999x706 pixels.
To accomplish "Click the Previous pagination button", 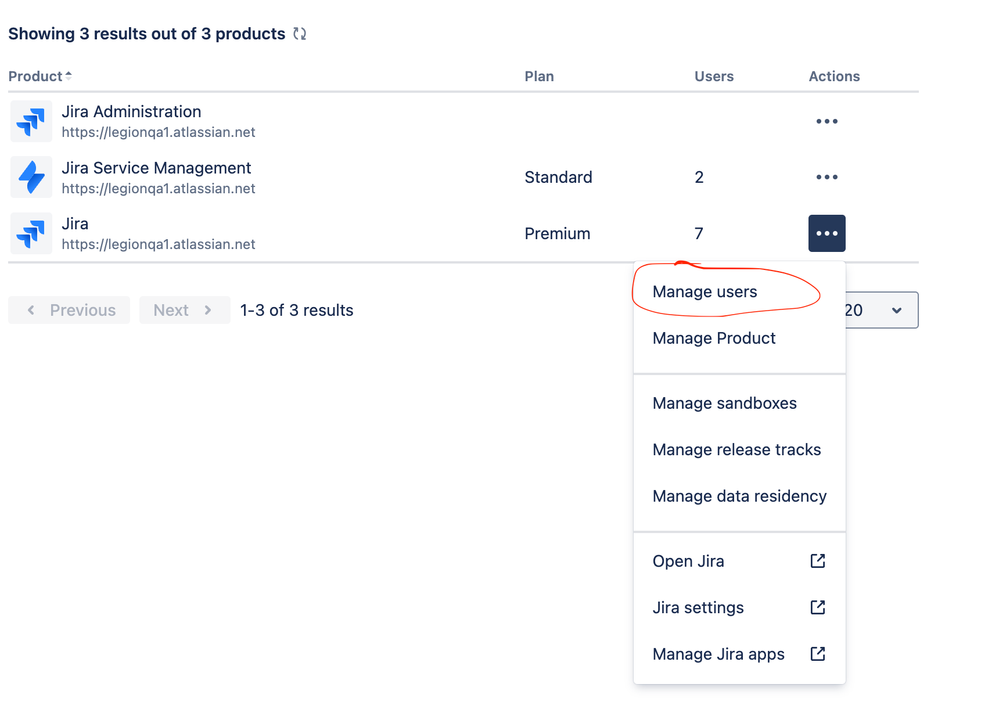I will tap(69, 310).
